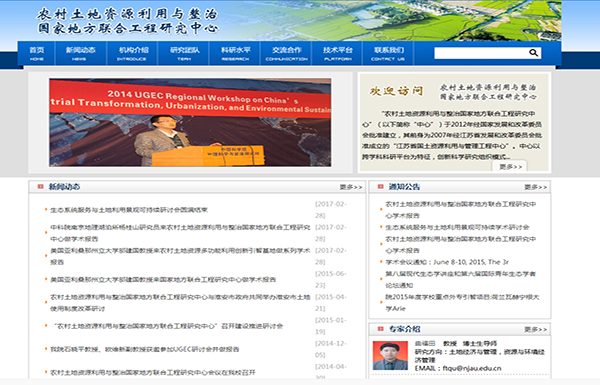This screenshot has width=600, height=385.
Task: Click 更多>> in the 专家介绍 header
Action: coord(536,330)
